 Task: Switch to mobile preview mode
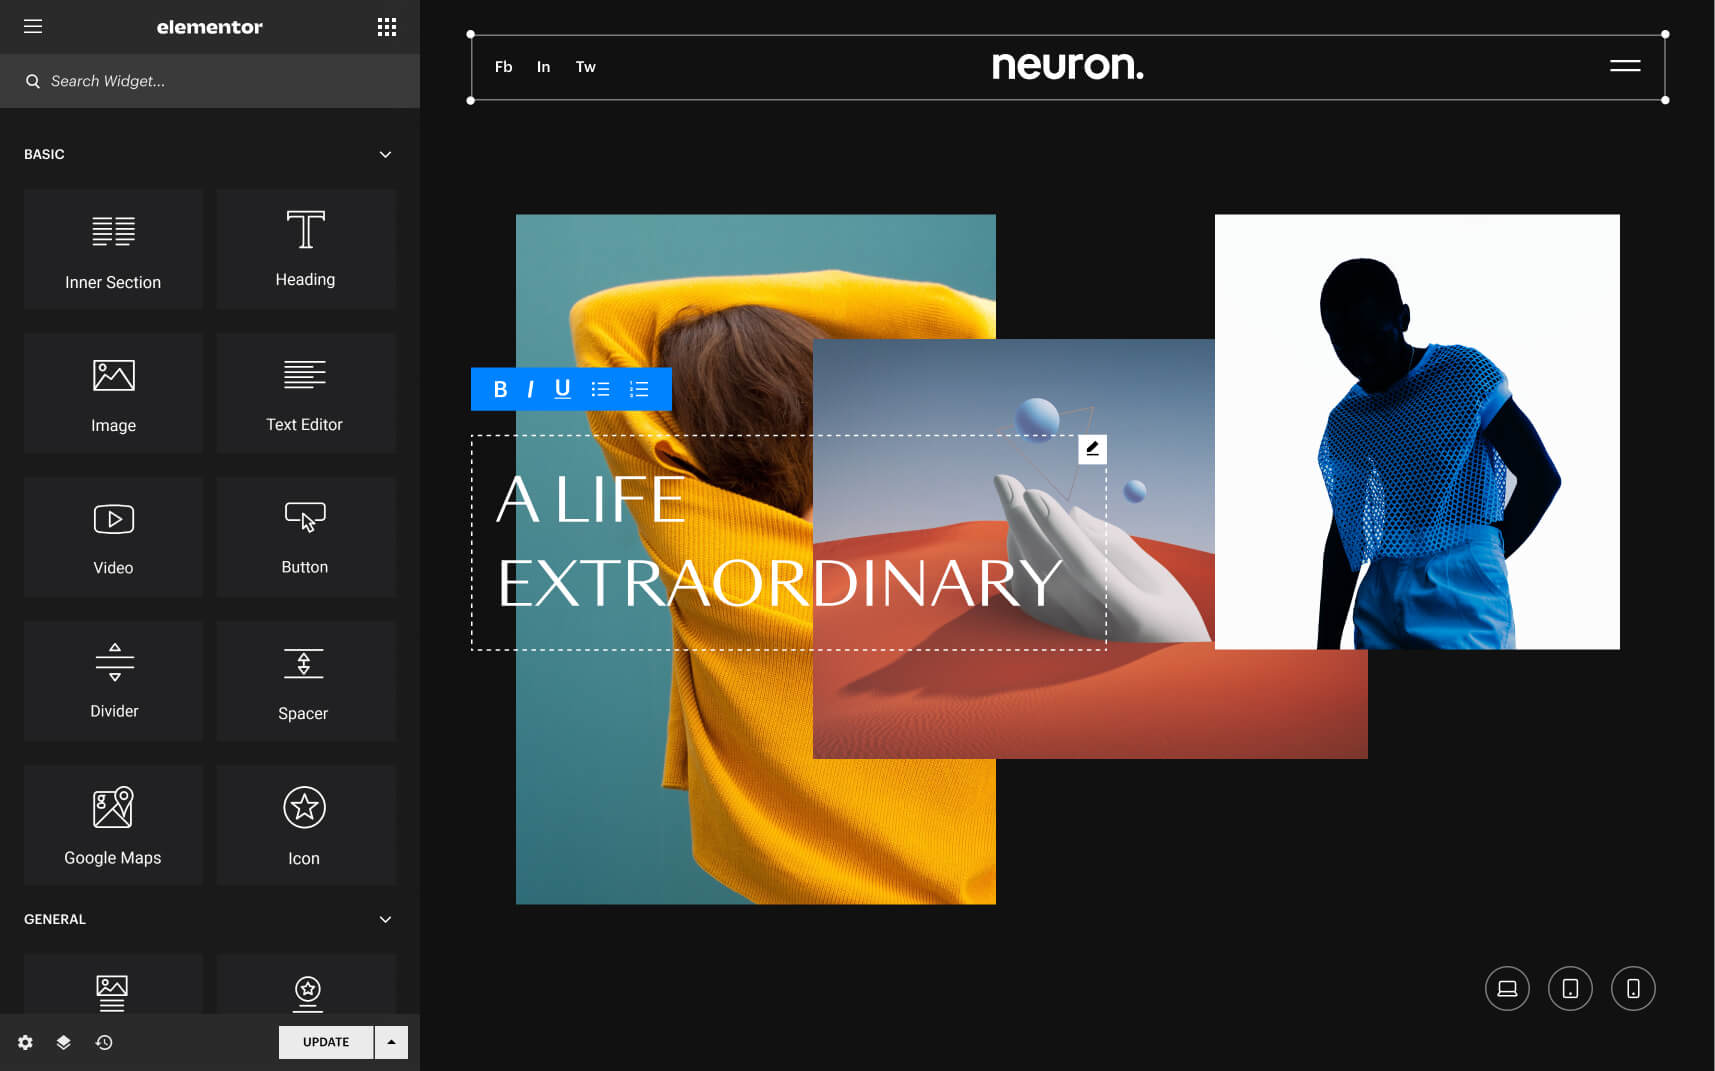(1632, 989)
